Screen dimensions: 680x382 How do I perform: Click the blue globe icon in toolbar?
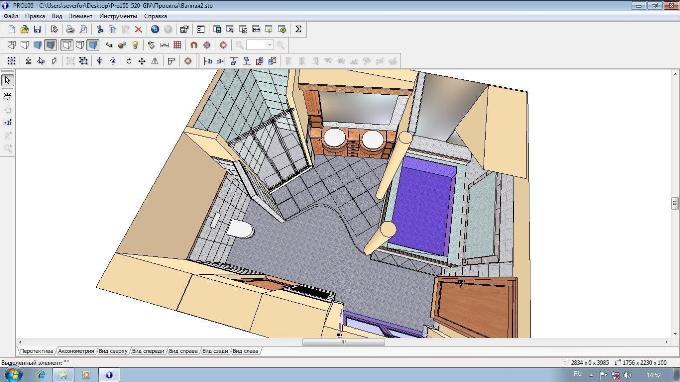[x=155, y=29]
